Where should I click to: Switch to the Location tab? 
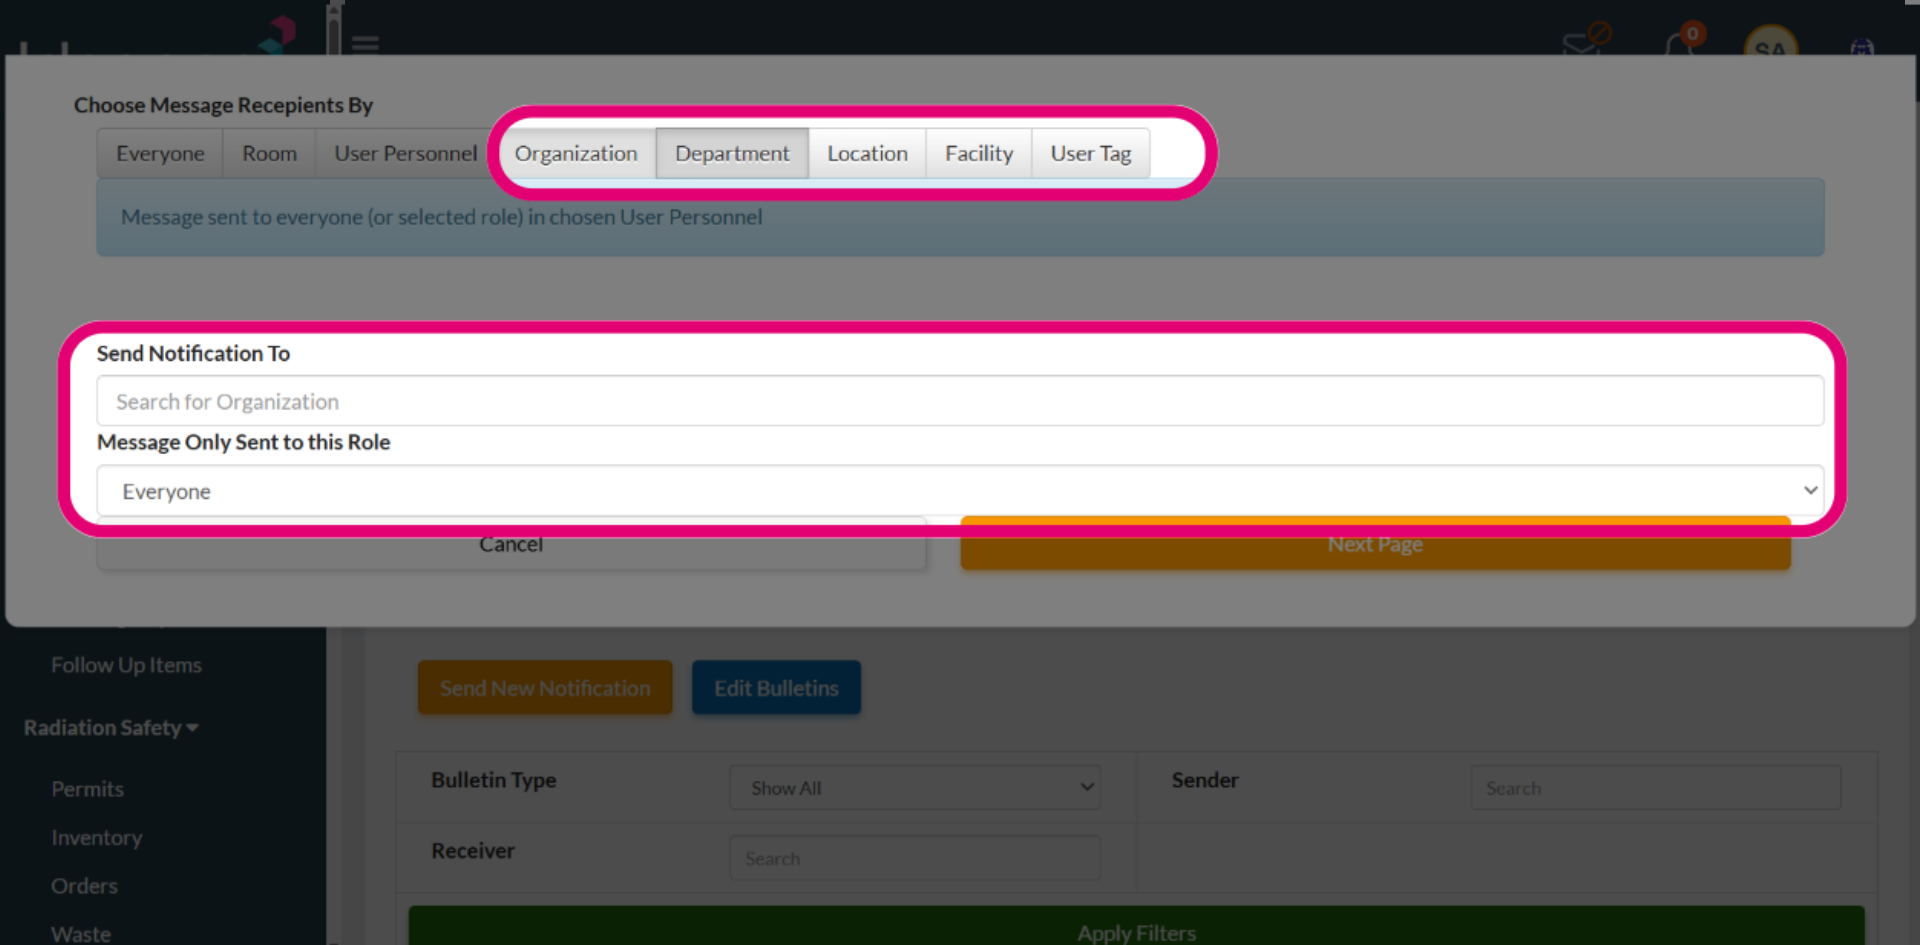(867, 153)
